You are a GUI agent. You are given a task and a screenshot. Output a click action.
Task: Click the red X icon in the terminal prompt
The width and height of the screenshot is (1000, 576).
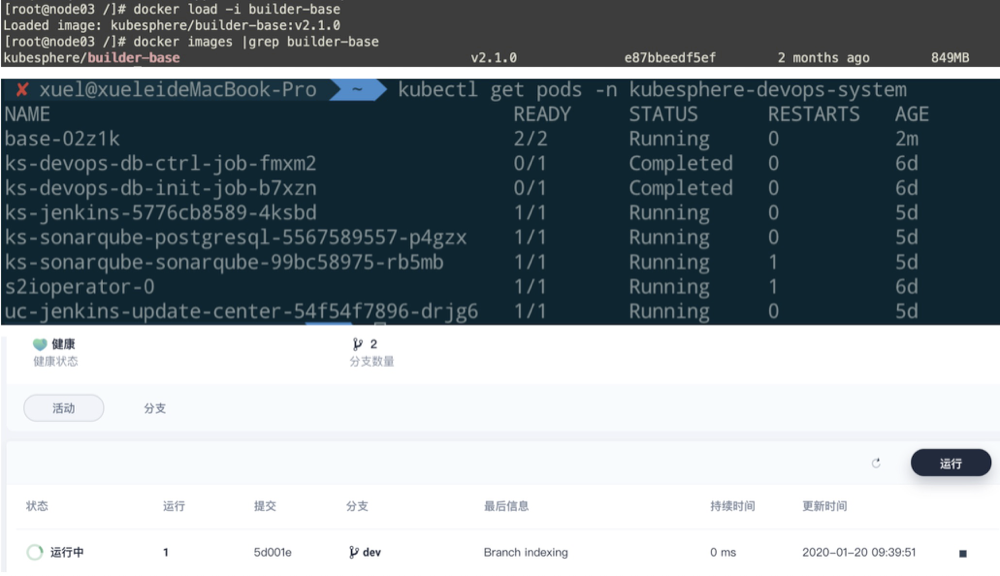coord(22,90)
